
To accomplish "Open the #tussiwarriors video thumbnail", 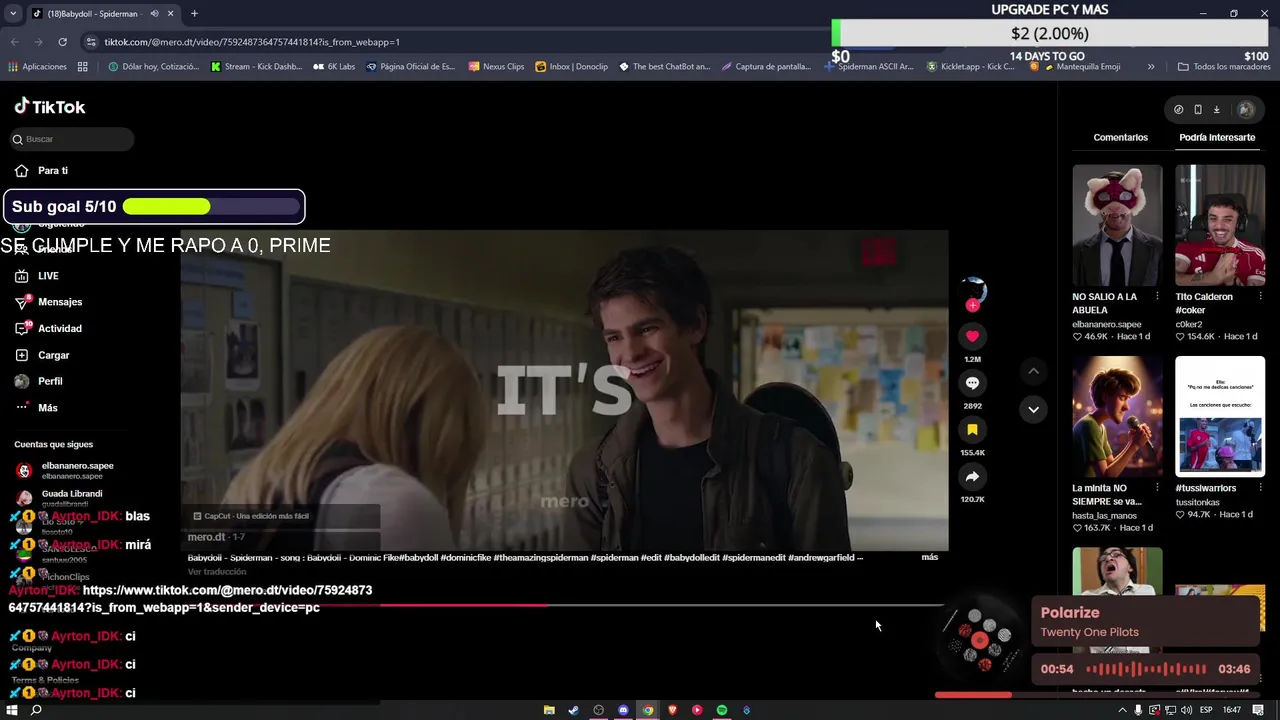I will tap(1220, 416).
